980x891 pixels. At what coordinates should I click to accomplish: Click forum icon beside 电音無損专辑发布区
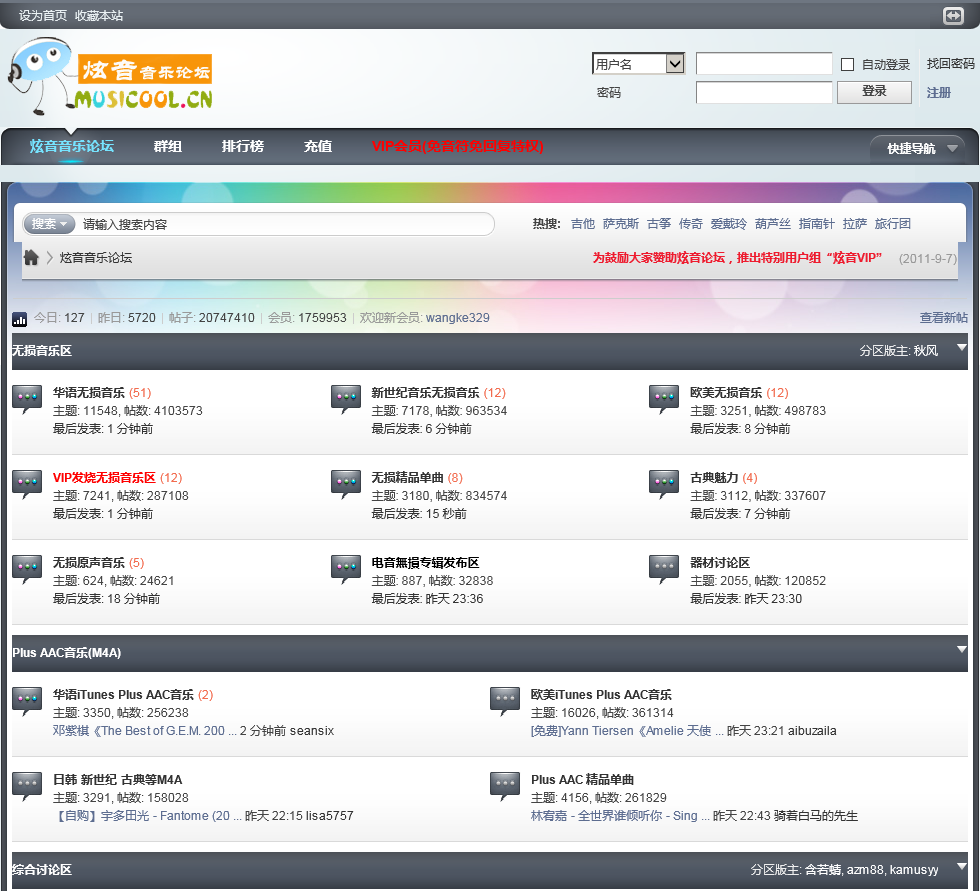pyautogui.click(x=346, y=569)
